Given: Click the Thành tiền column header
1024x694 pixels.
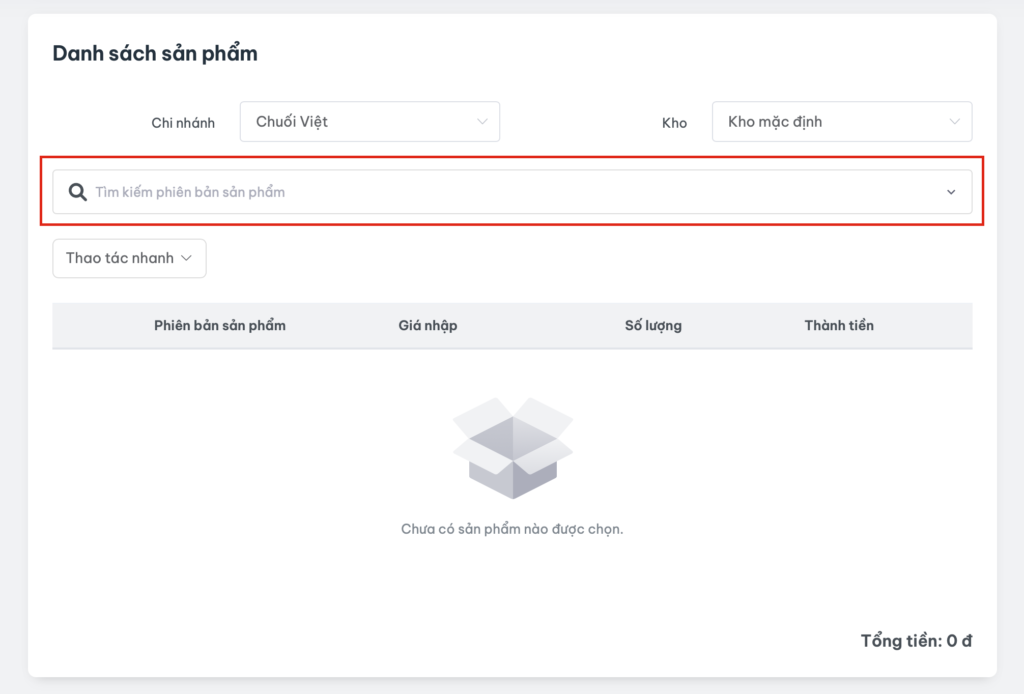Looking at the screenshot, I should 839,326.
